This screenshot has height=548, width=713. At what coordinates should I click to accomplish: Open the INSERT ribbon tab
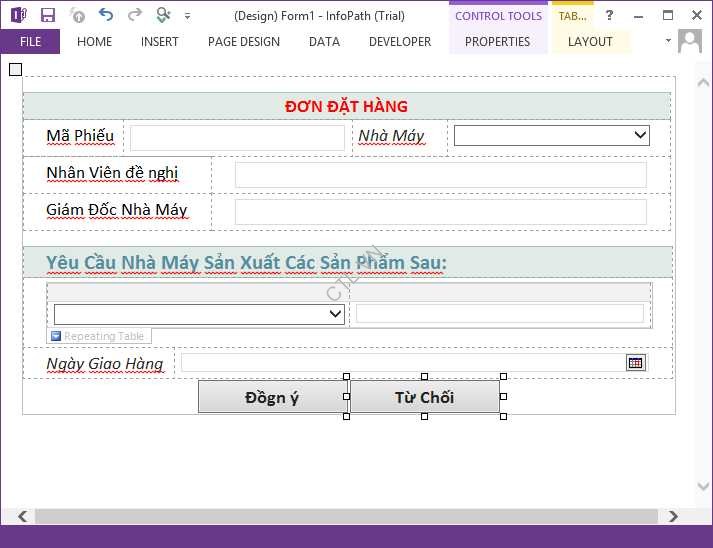coord(160,42)
